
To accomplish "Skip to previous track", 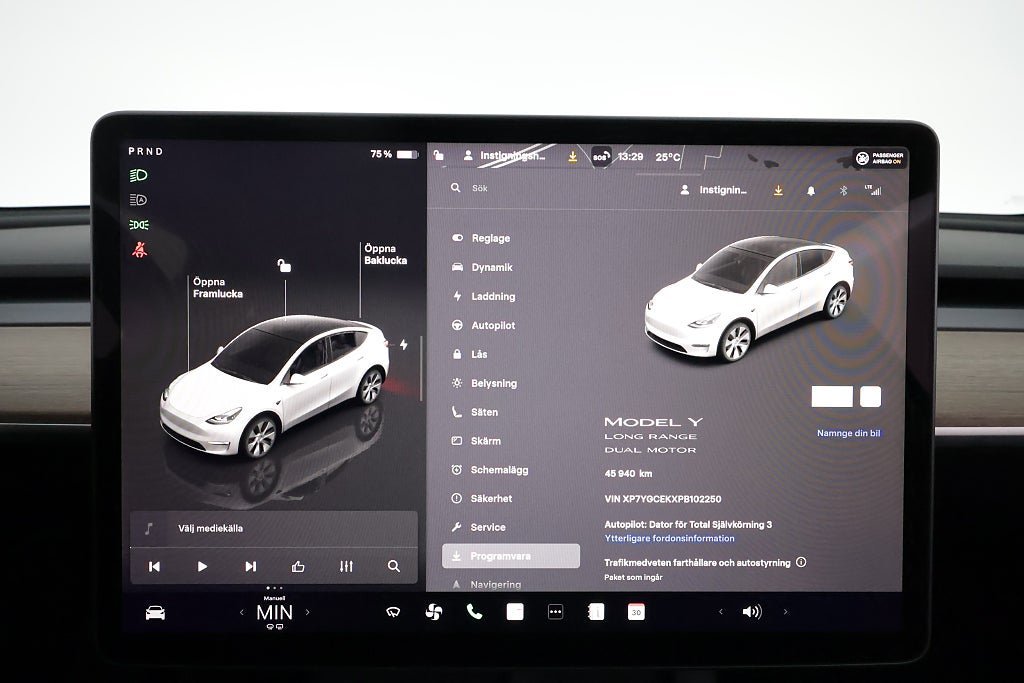I will 154,566.
